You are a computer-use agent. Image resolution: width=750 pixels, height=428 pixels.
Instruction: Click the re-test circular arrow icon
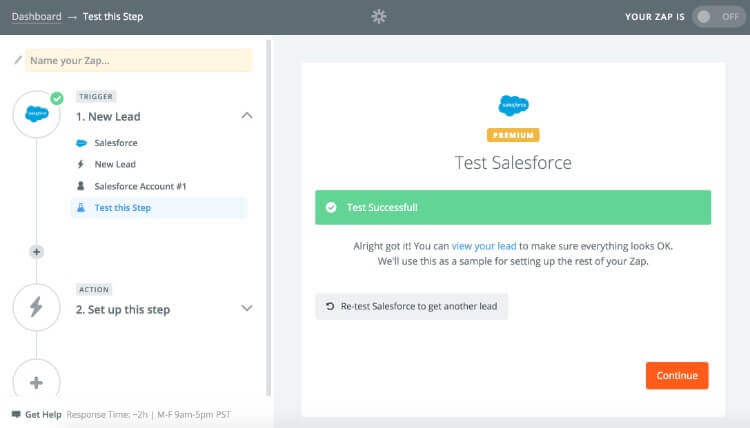coord(330,306)
